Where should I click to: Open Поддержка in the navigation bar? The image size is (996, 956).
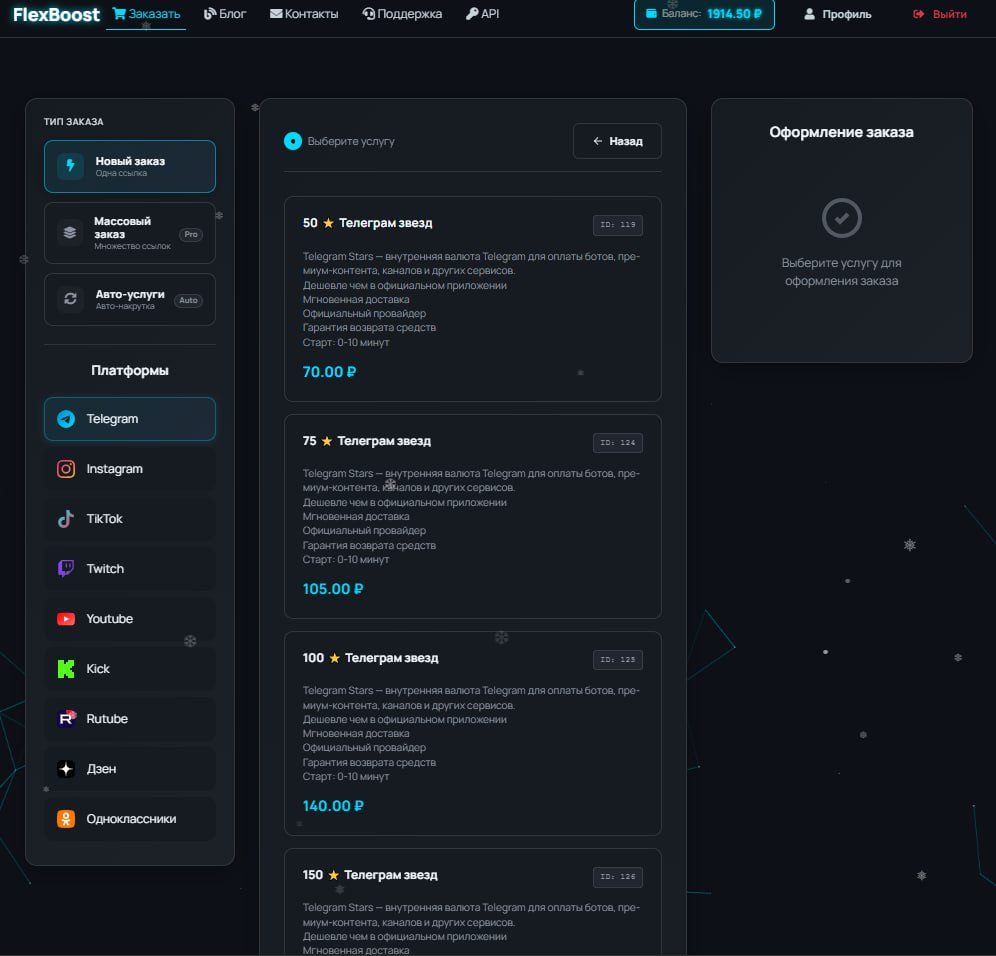pos(402,14)
